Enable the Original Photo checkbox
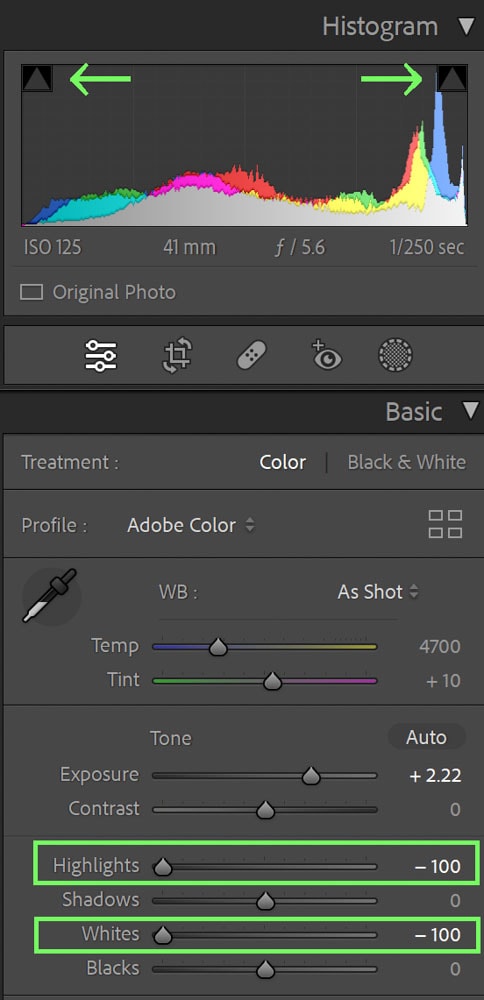This screenshot has width=484, height=1000. click(31, 293)
